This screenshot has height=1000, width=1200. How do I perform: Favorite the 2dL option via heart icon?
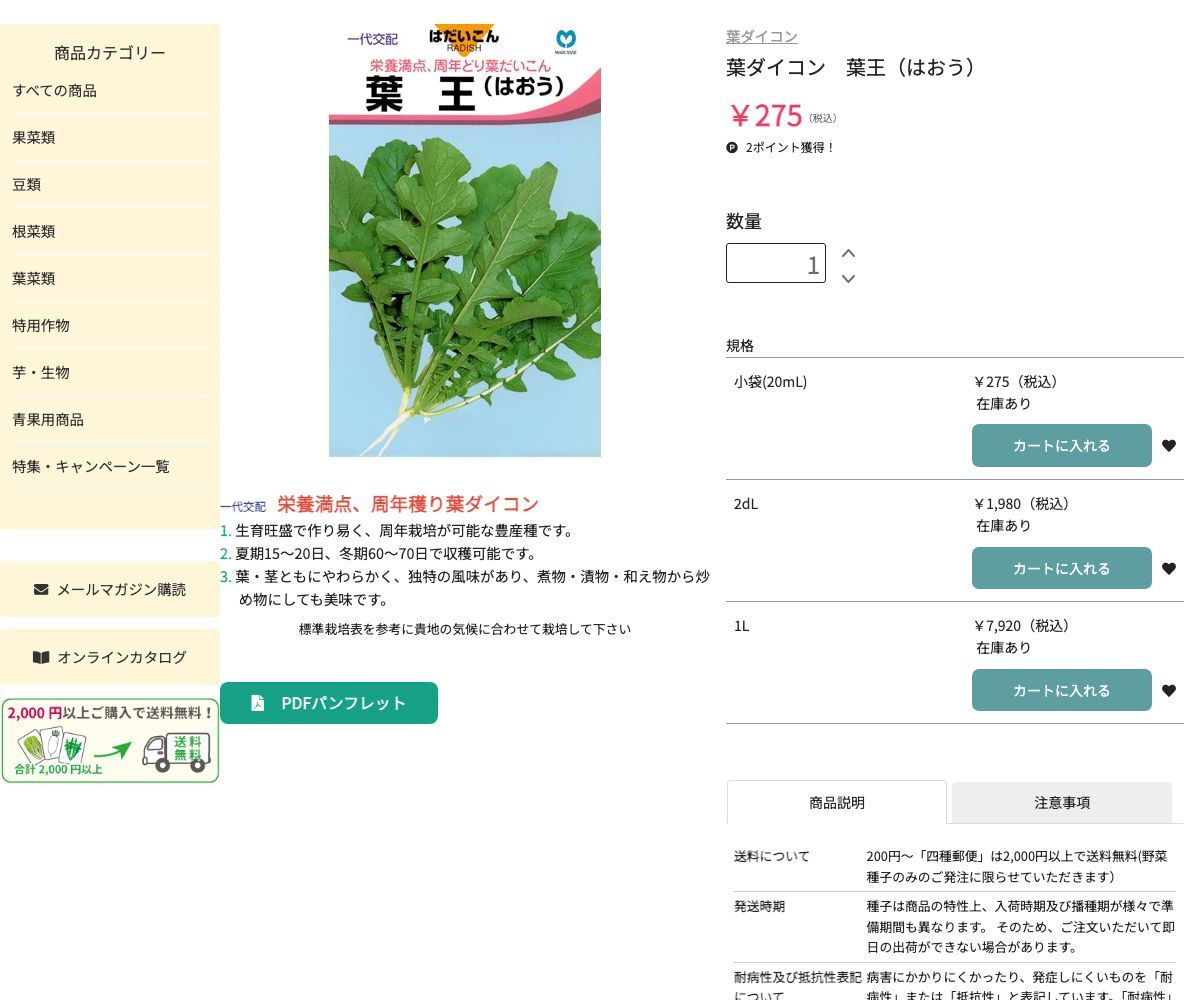[1169, 568]
